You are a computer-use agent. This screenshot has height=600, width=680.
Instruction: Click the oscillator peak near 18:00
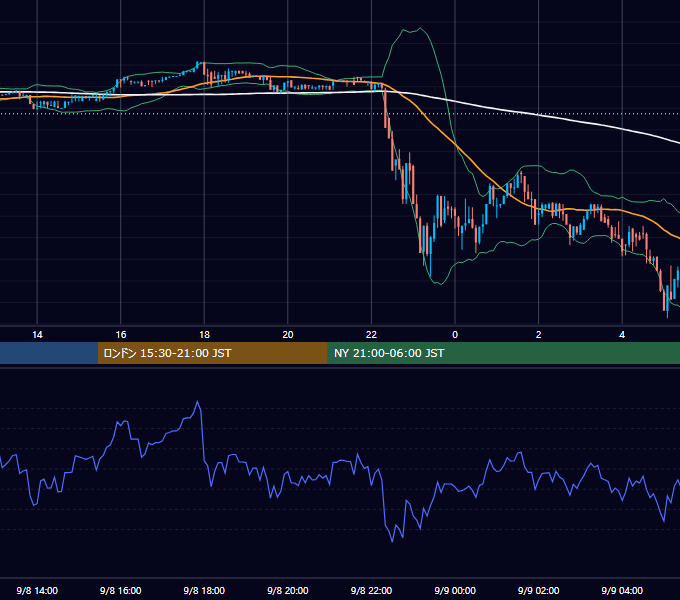pyautogui.click(x=198, y=402)
